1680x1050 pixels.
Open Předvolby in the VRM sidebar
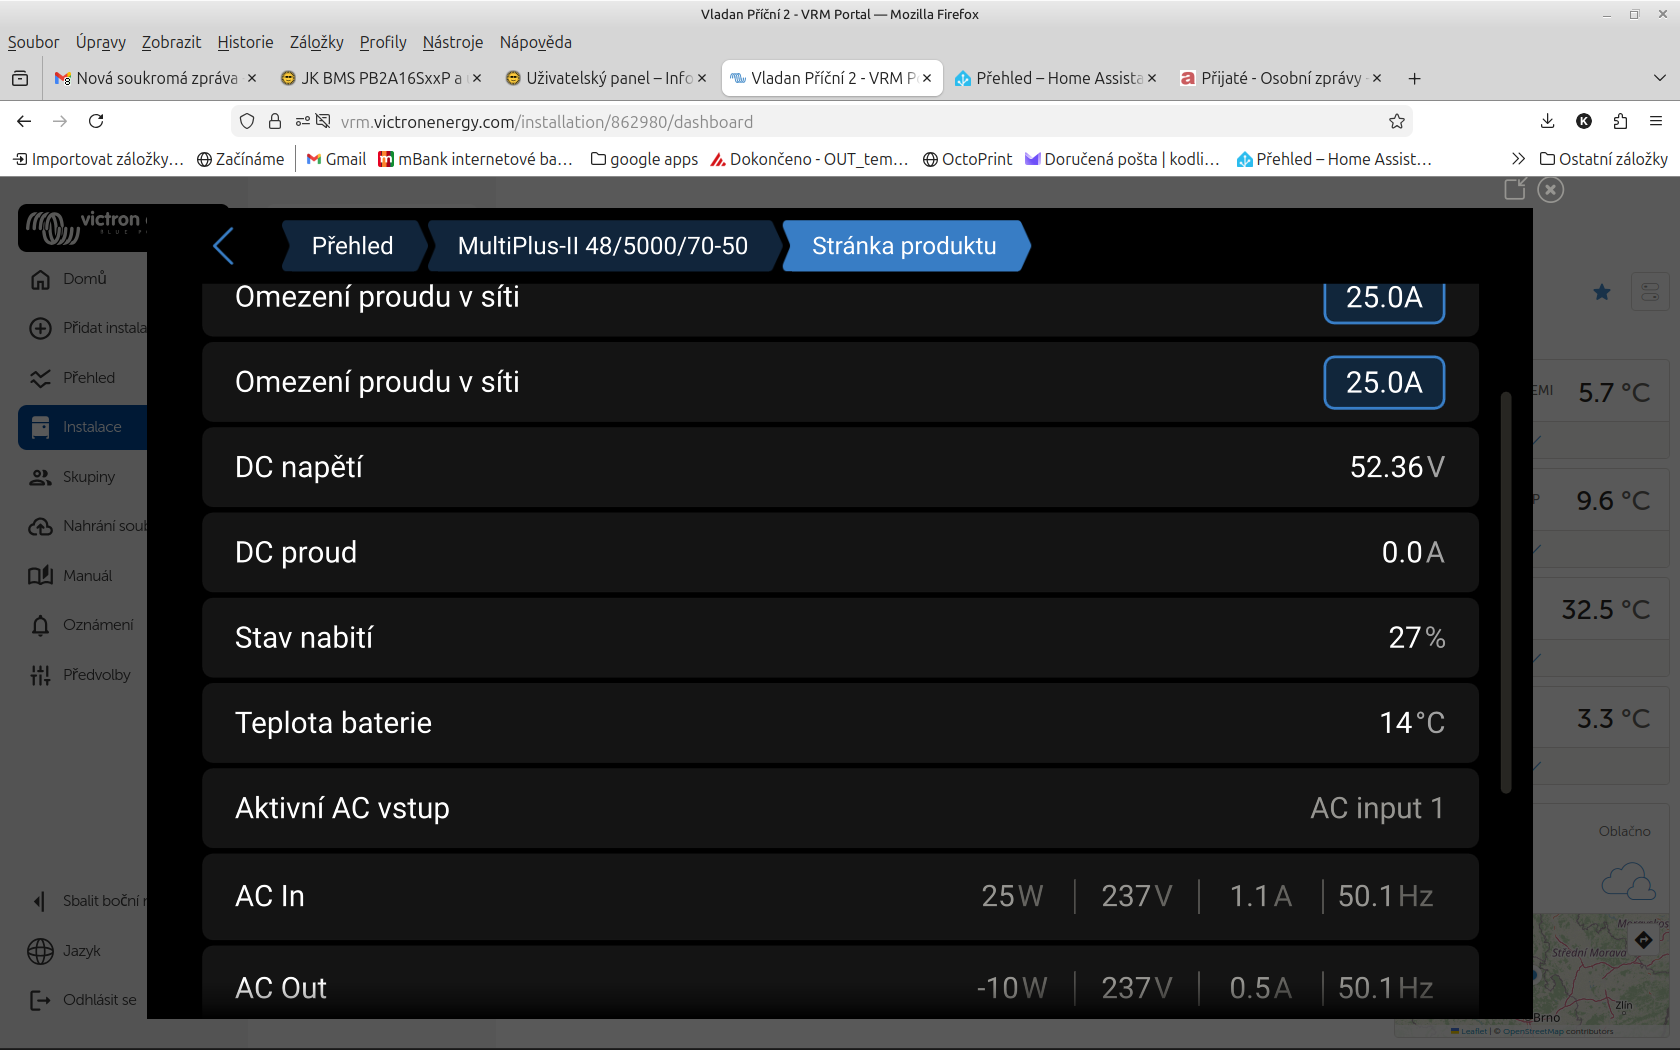click(x=79, y=675)
